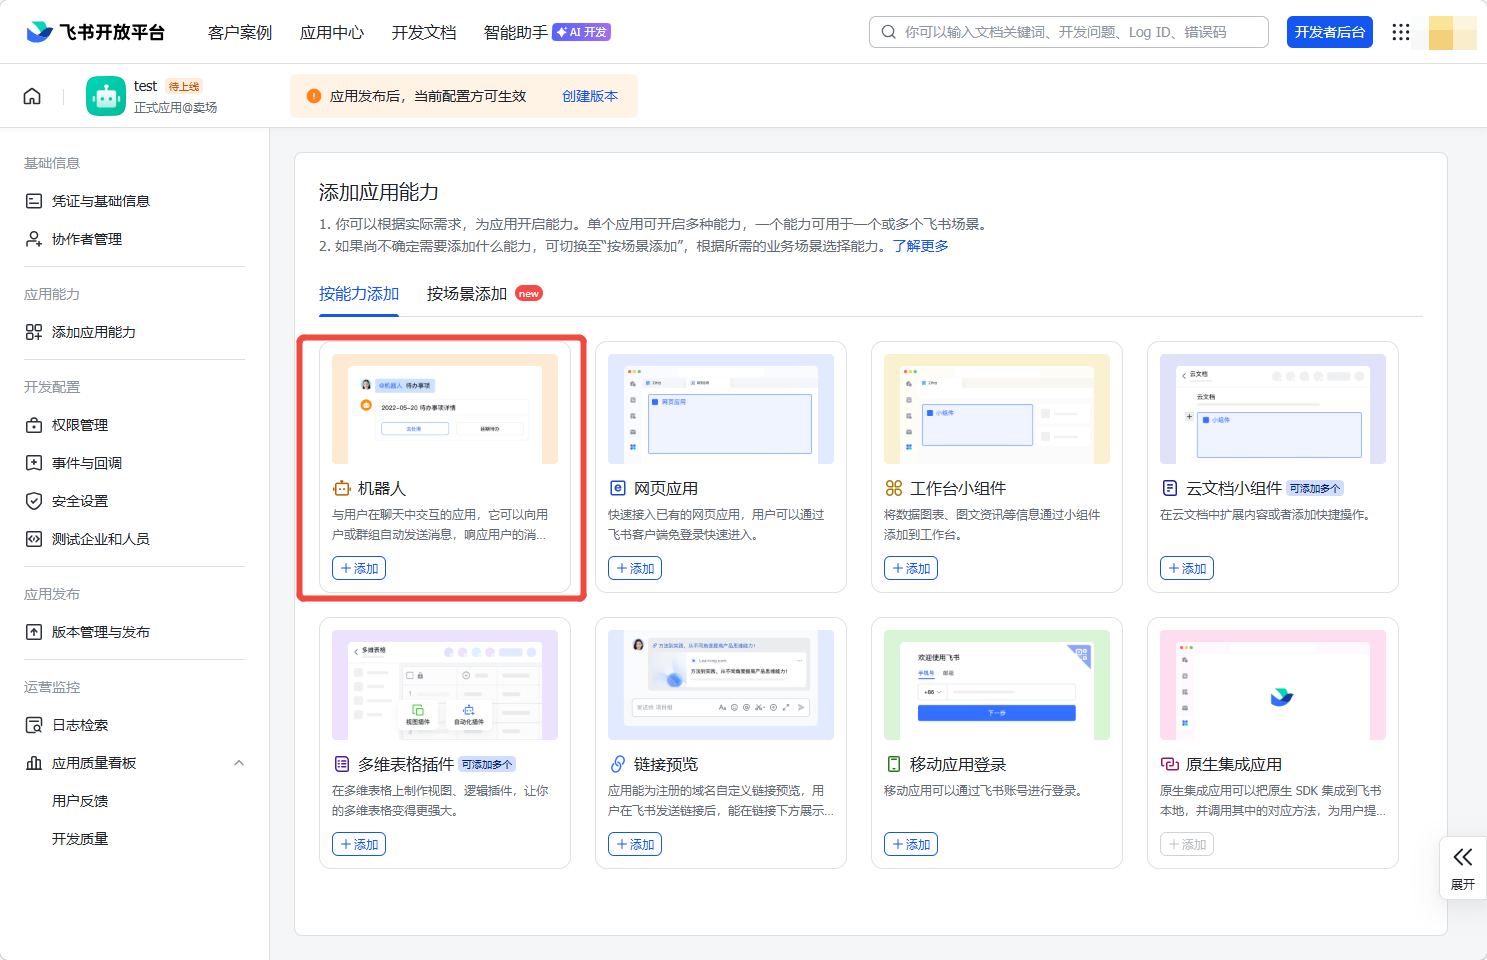Viewport: 1487px width, 960px height.
Task: Click the user profile avatar
Action: tap(1452, 32)
